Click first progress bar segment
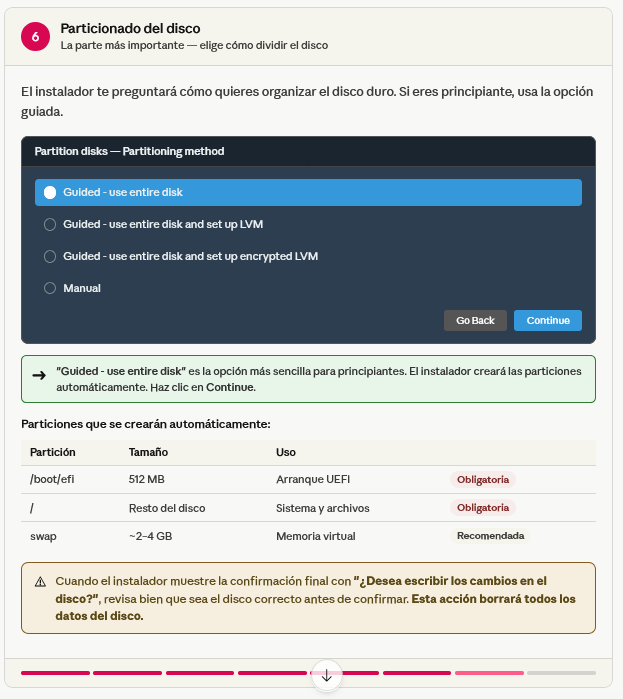This screenshot has height=699, width=623. coord(55,673)
